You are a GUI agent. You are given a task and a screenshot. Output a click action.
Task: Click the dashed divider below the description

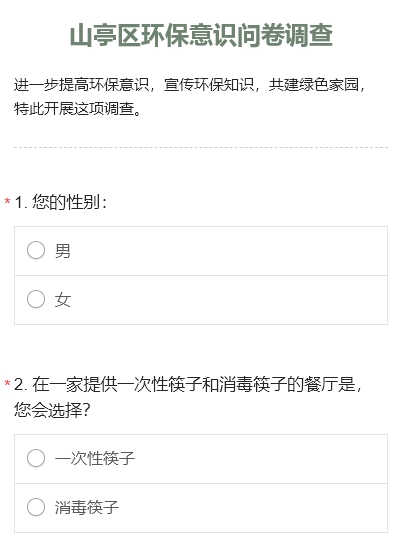pos(201,147)
